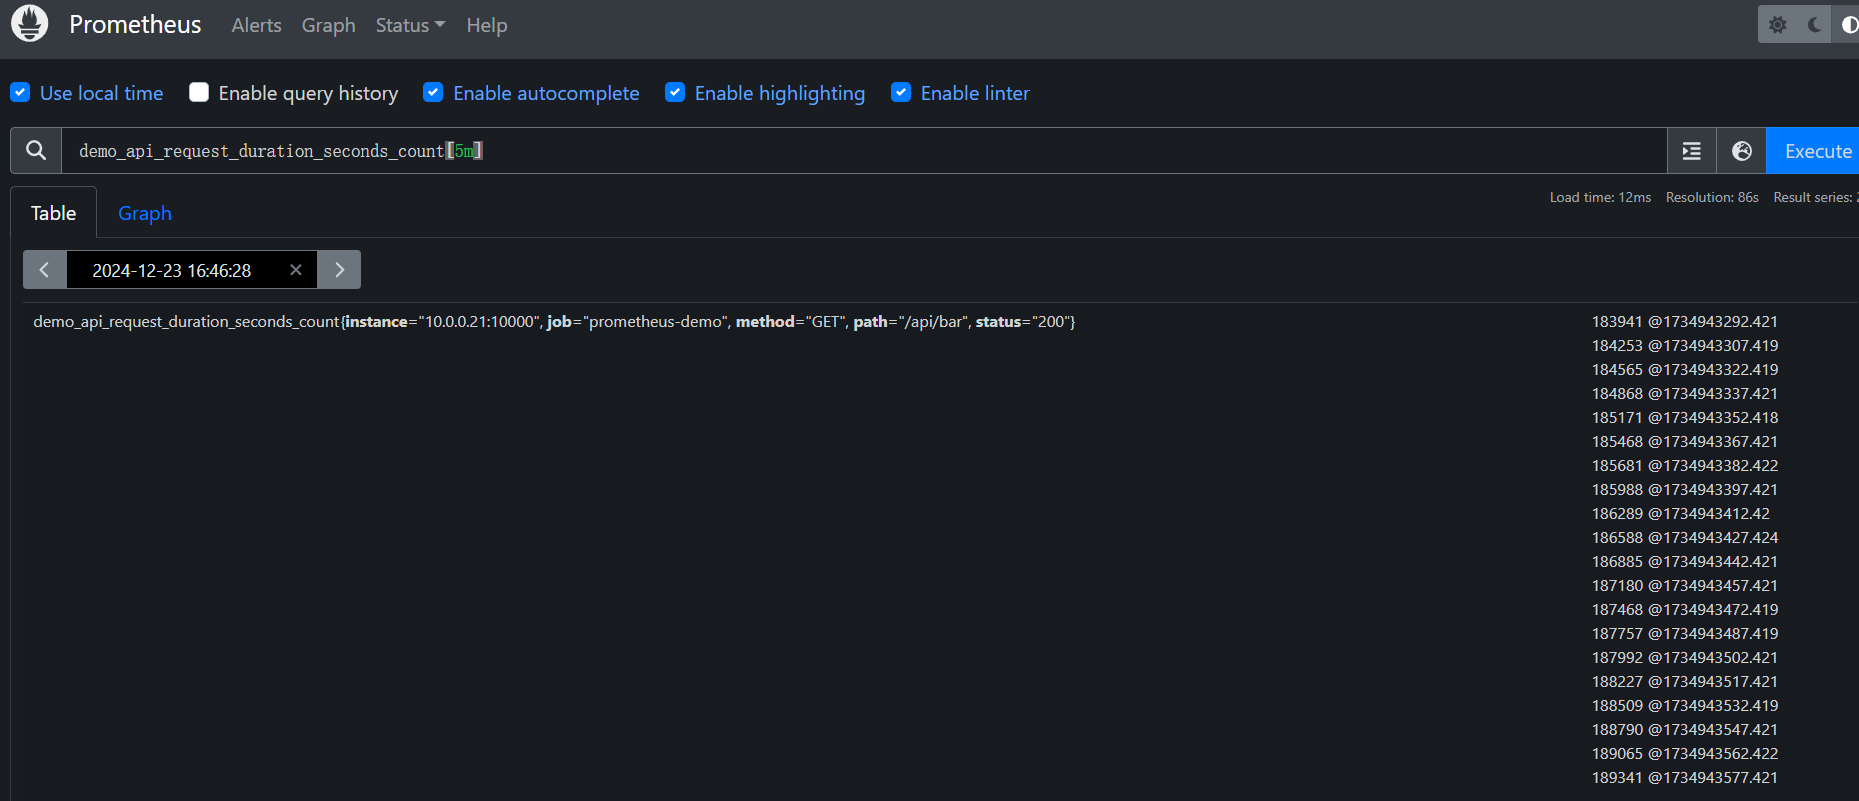Switch to light theme sun icon
This screenshot has width=1859, height=801.
pos(1777,25)
